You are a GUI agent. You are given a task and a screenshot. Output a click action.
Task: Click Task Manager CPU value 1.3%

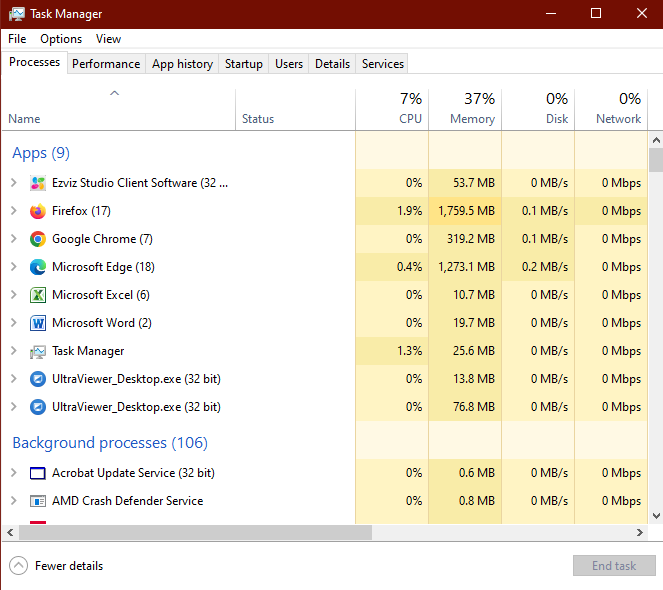click(x=409, y=351)
